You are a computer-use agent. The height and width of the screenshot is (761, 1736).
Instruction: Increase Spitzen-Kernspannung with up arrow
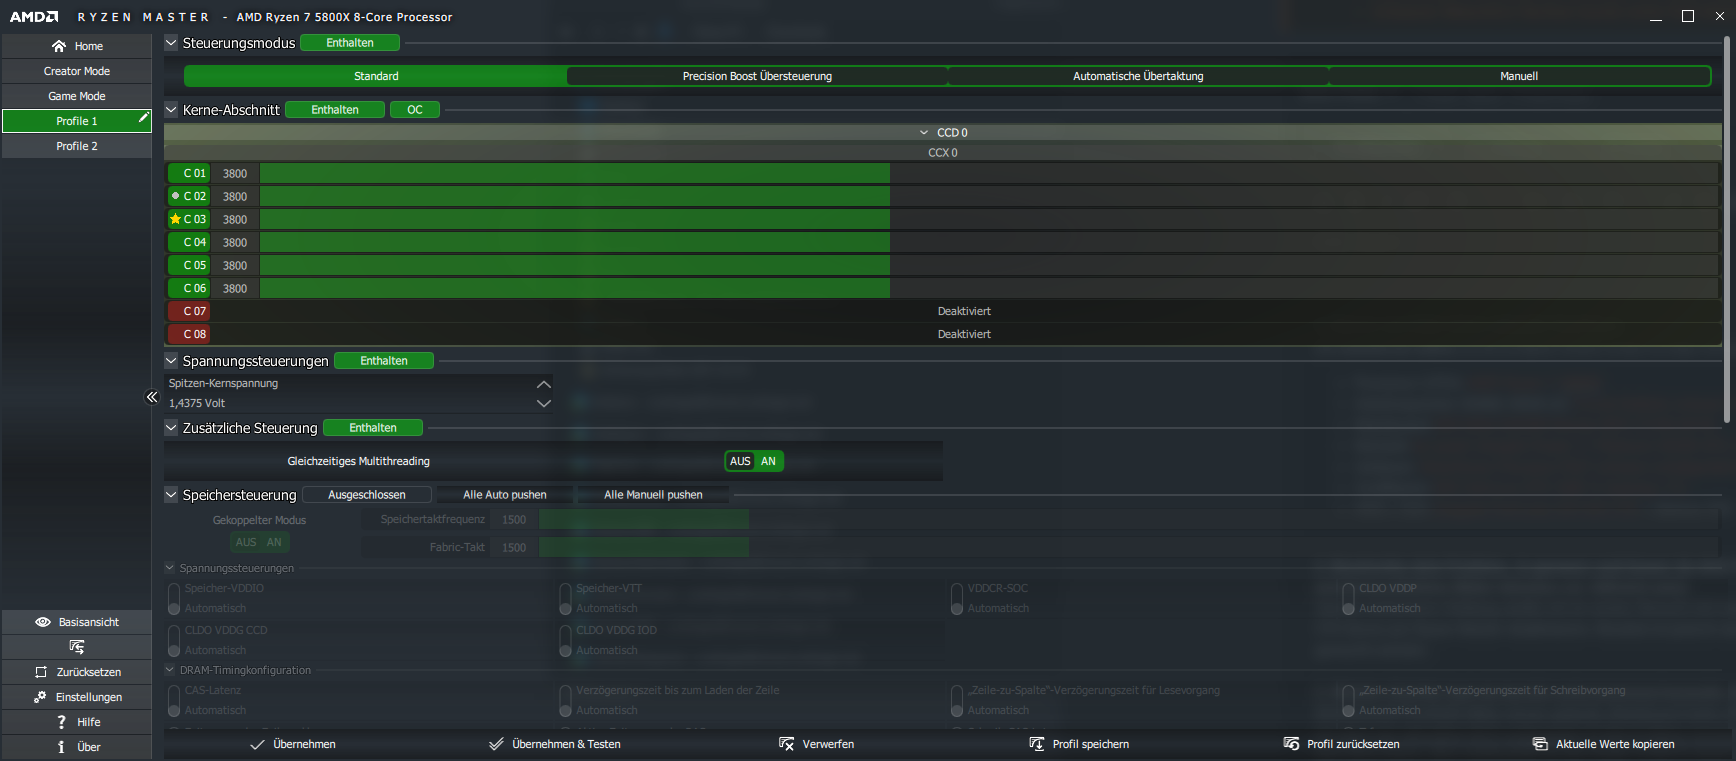point(544,384)
